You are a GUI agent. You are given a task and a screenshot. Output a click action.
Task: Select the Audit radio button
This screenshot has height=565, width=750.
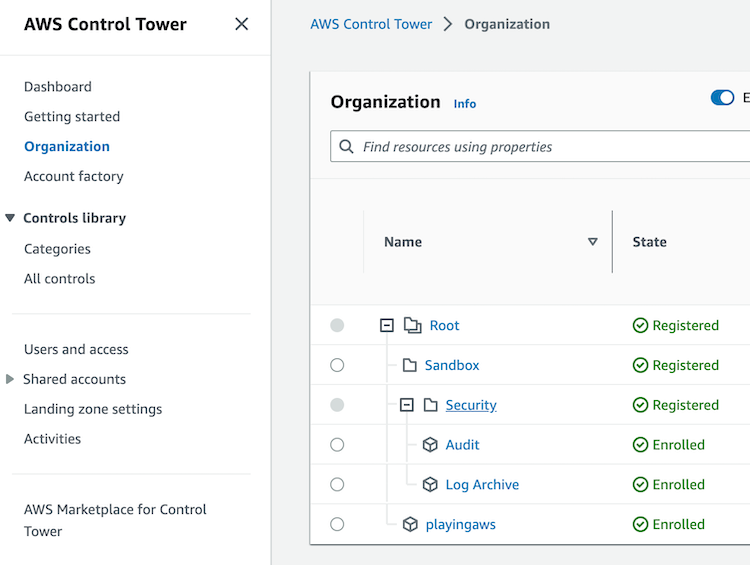pos(337,445)
